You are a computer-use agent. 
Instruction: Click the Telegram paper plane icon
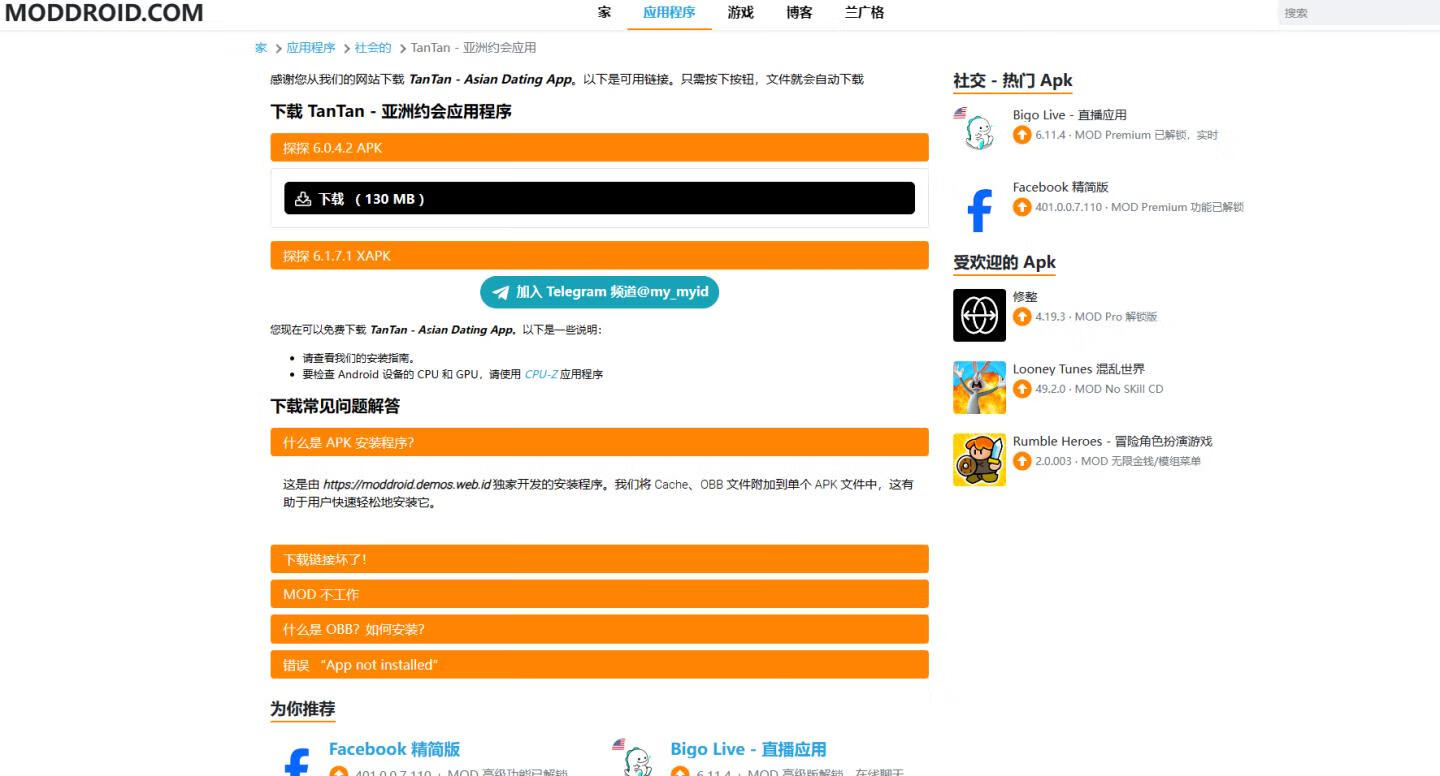pyautogui.click(x=501, y=293)
